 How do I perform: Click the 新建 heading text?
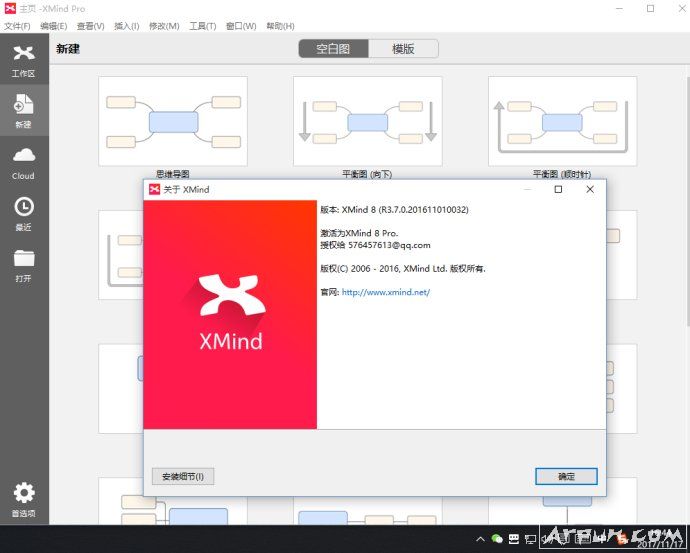pos(68,48)
